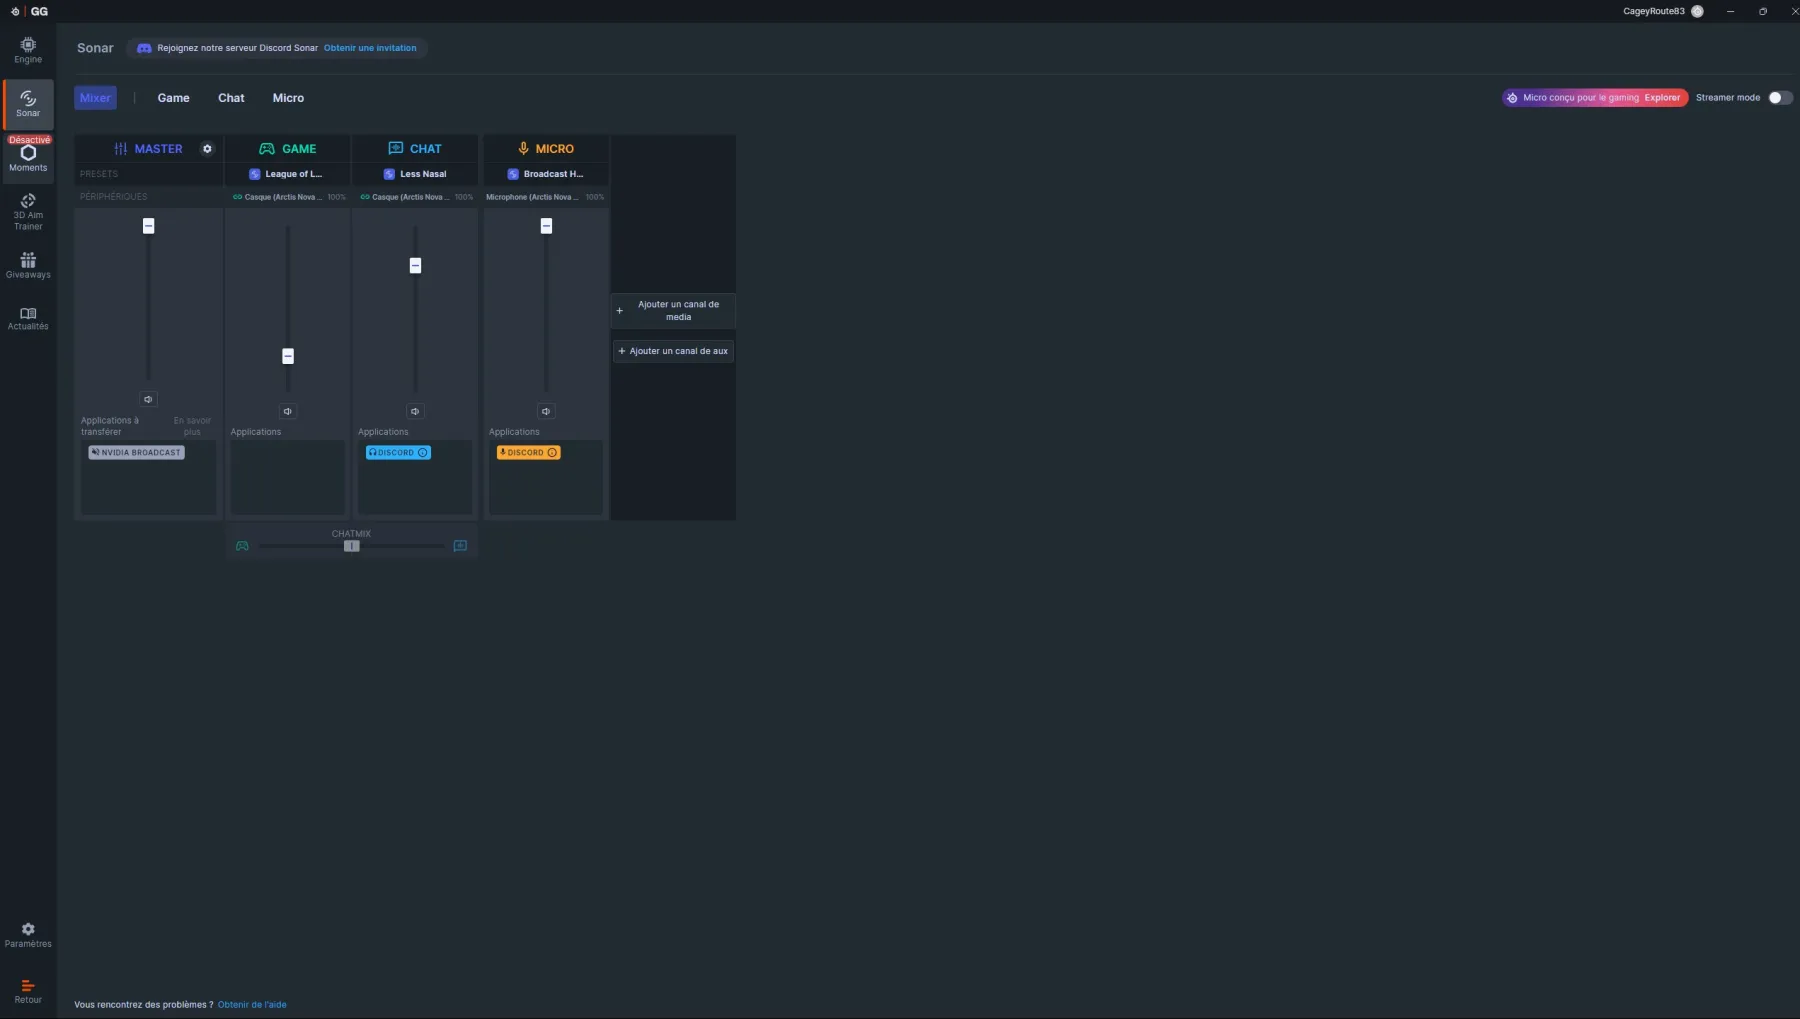1800x1019 pixels.
Task: Click the info icon on blue Chat Discord tag
Action: point(423,453)
